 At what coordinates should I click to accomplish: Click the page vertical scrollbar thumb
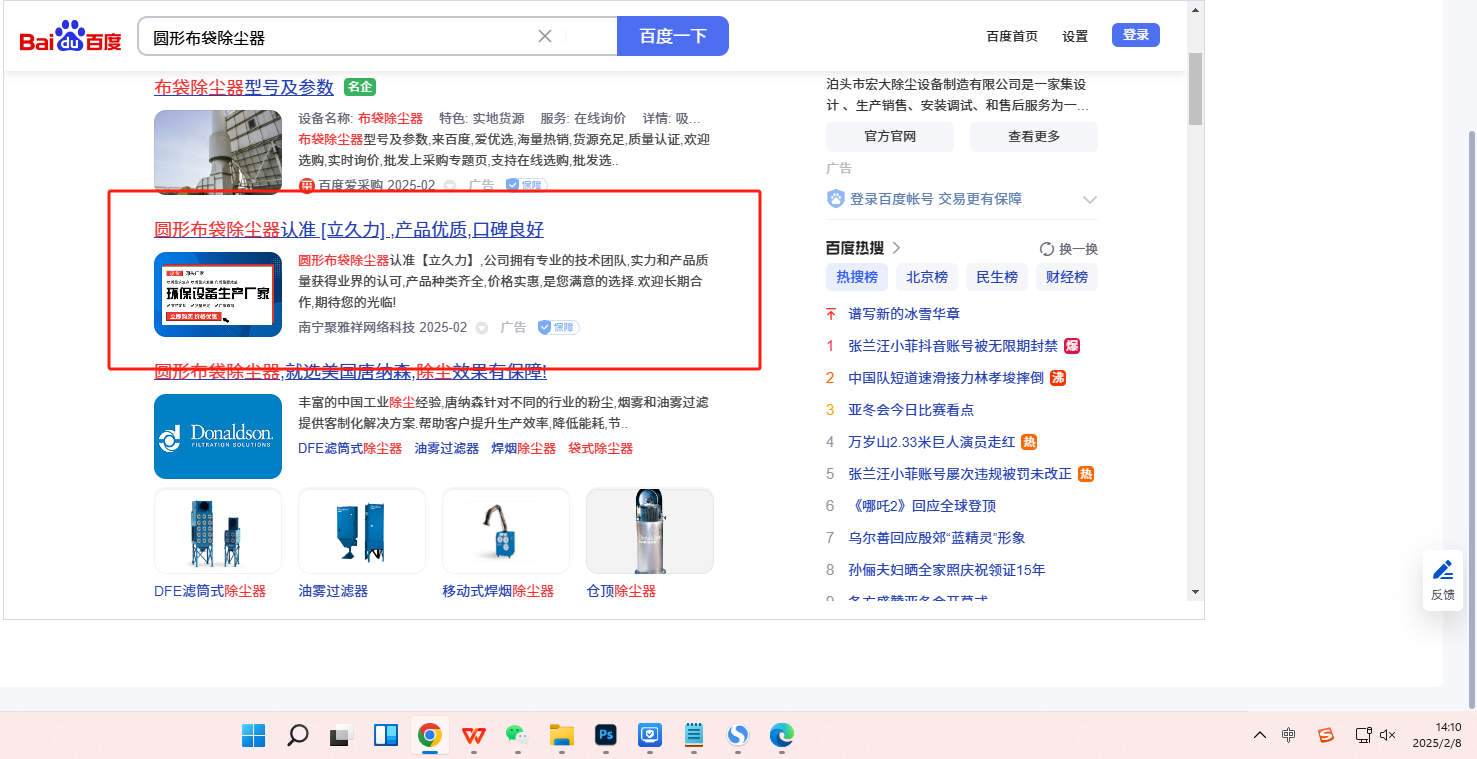pyautogui.click(x=1195, y=88)
